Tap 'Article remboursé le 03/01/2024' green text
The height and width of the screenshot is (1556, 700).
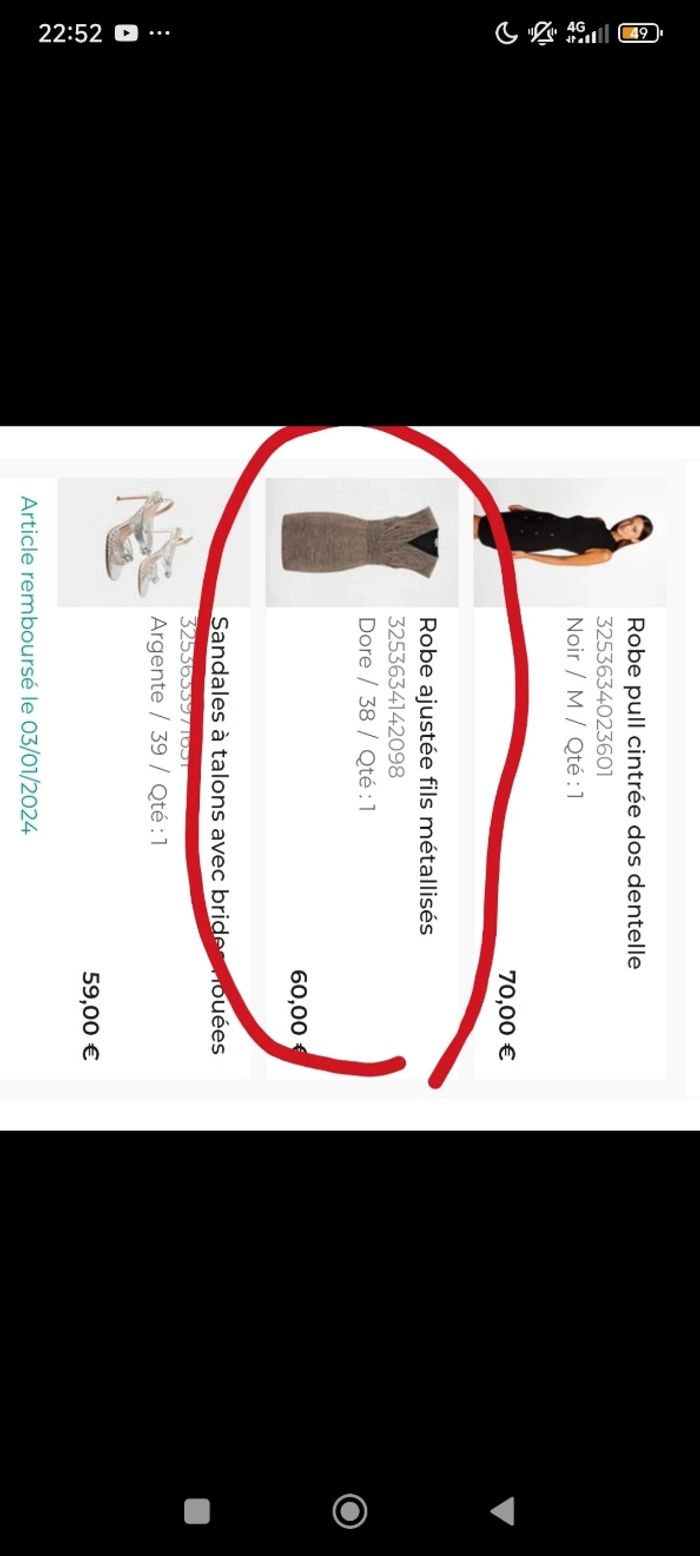click(29, 665)
